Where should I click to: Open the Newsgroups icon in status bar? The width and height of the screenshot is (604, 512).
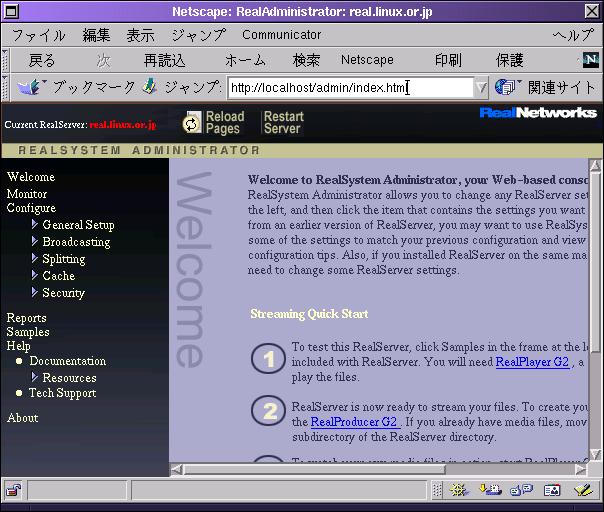pos(521,490)
